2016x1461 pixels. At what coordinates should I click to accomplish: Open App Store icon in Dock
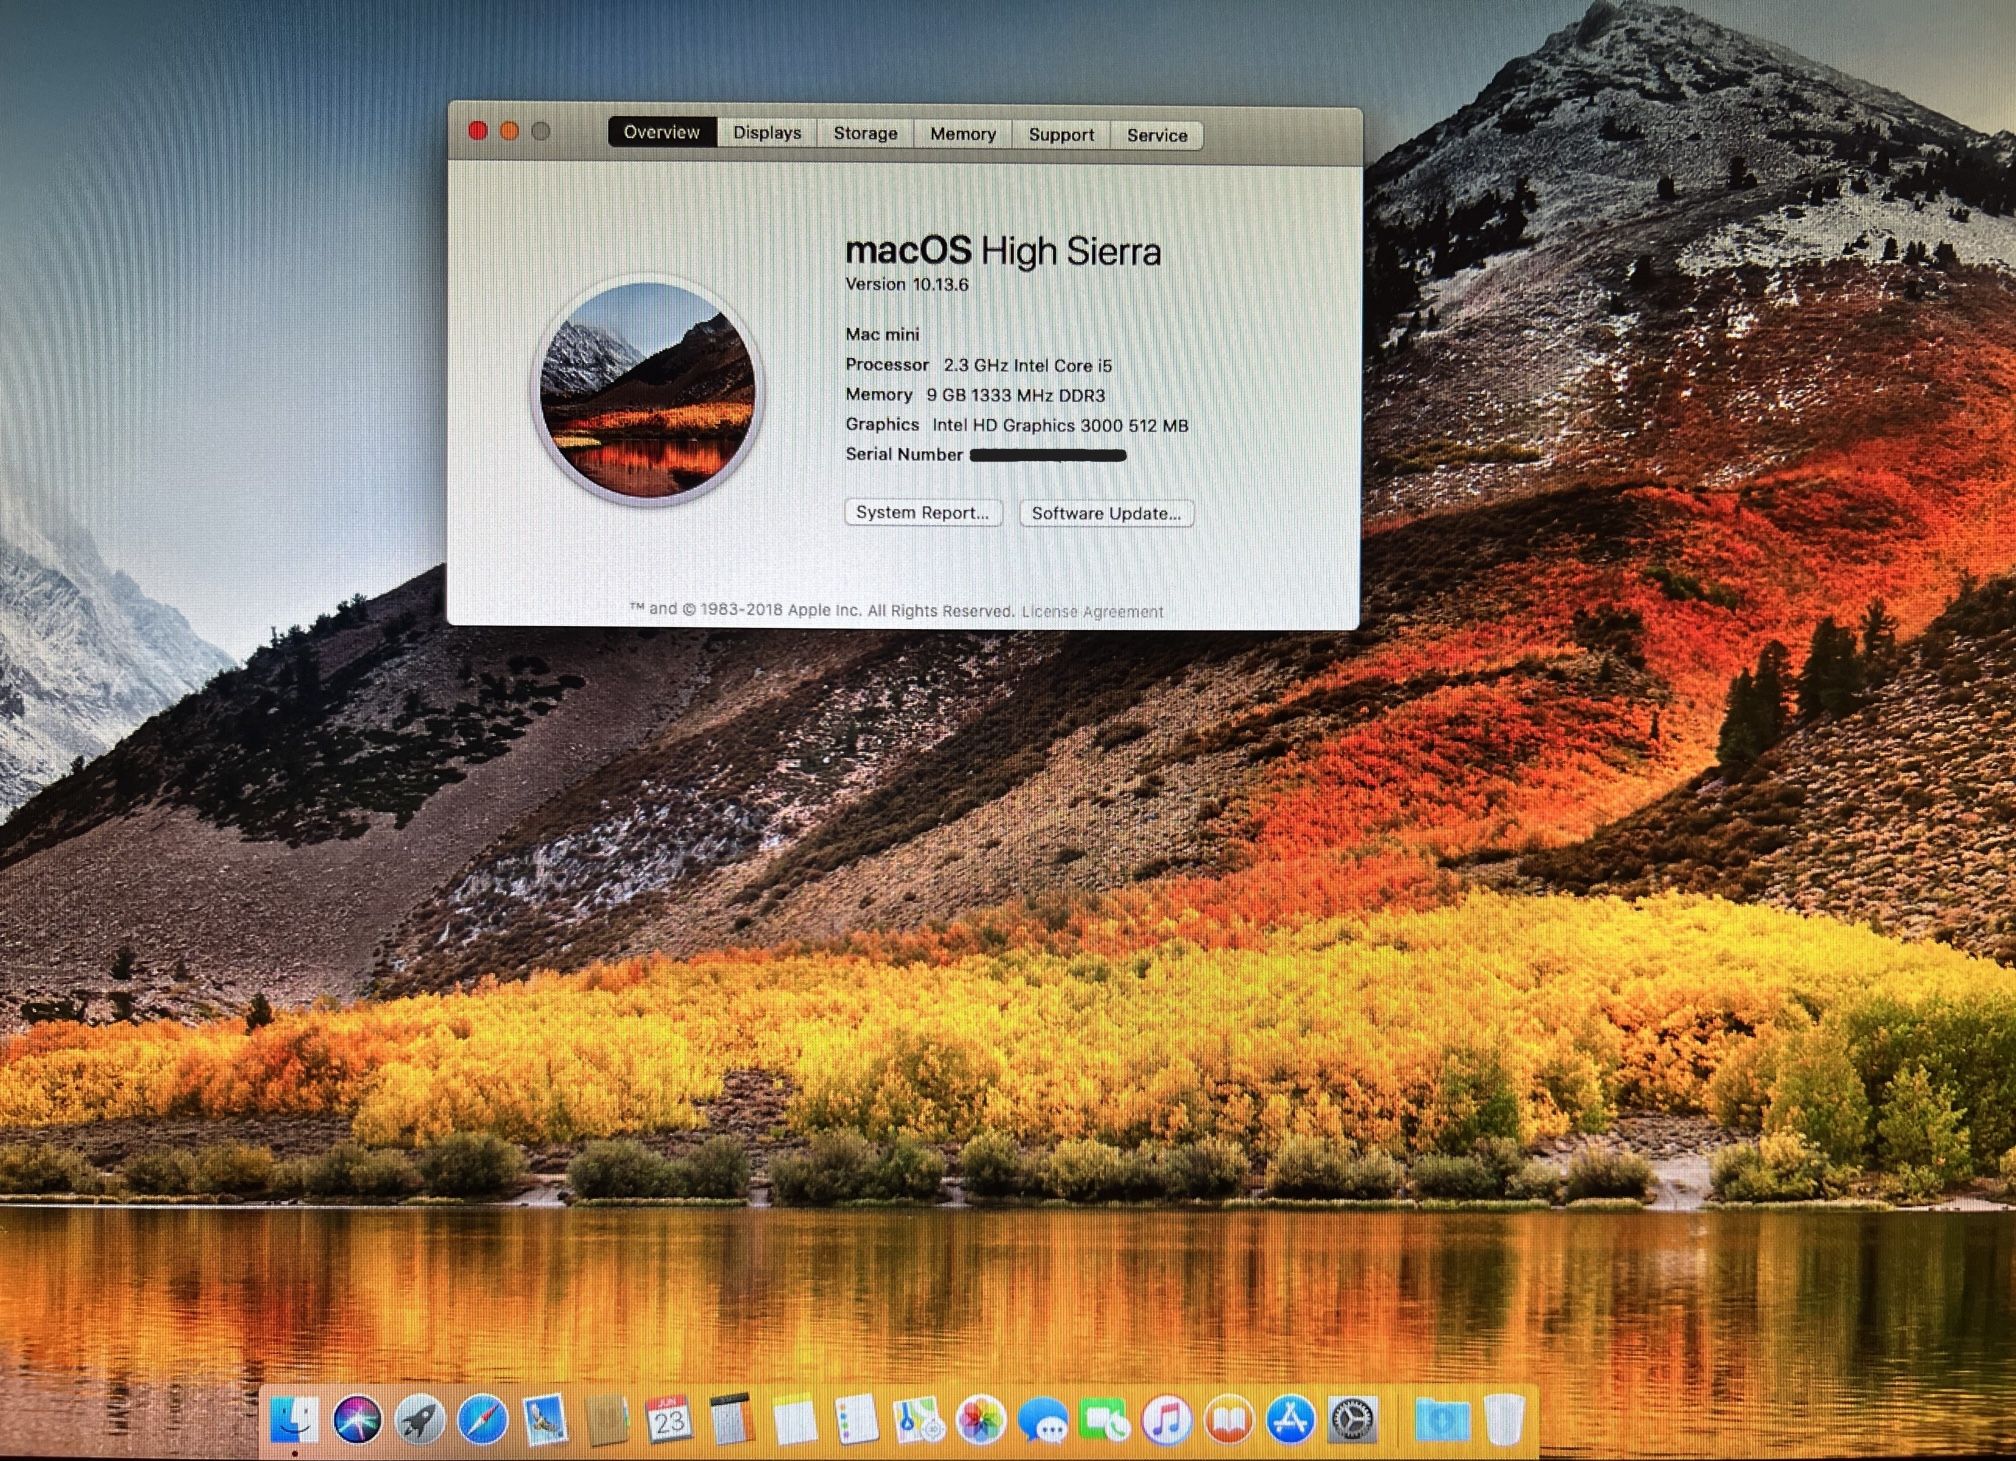(1291, 1420)
